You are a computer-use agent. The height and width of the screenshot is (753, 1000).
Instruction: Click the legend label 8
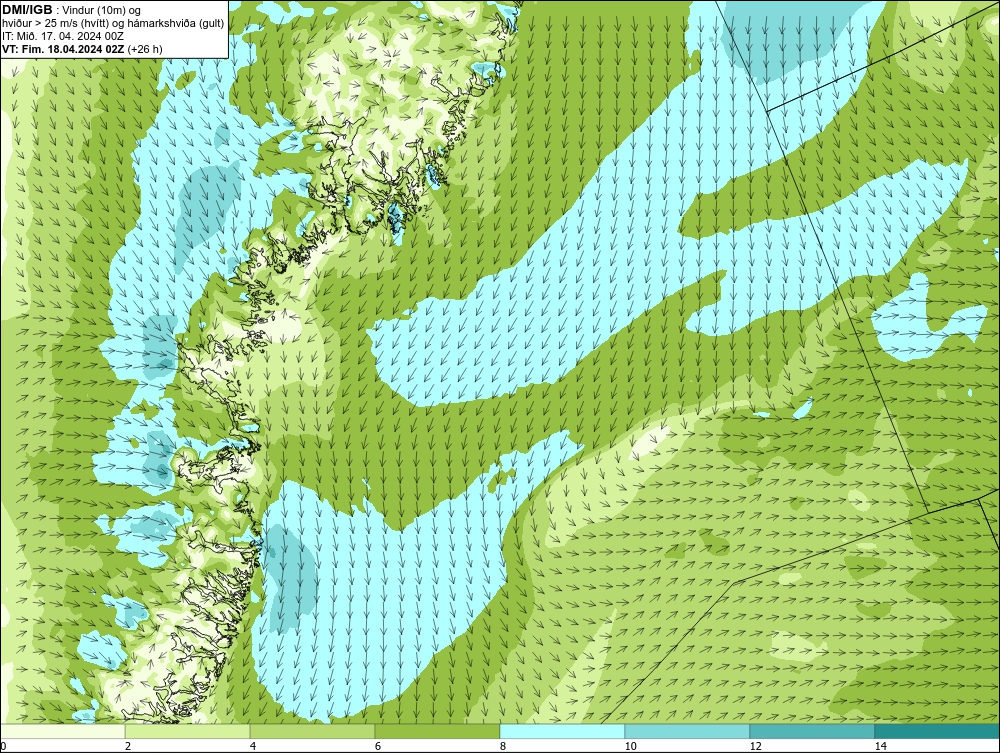point(503,746)
